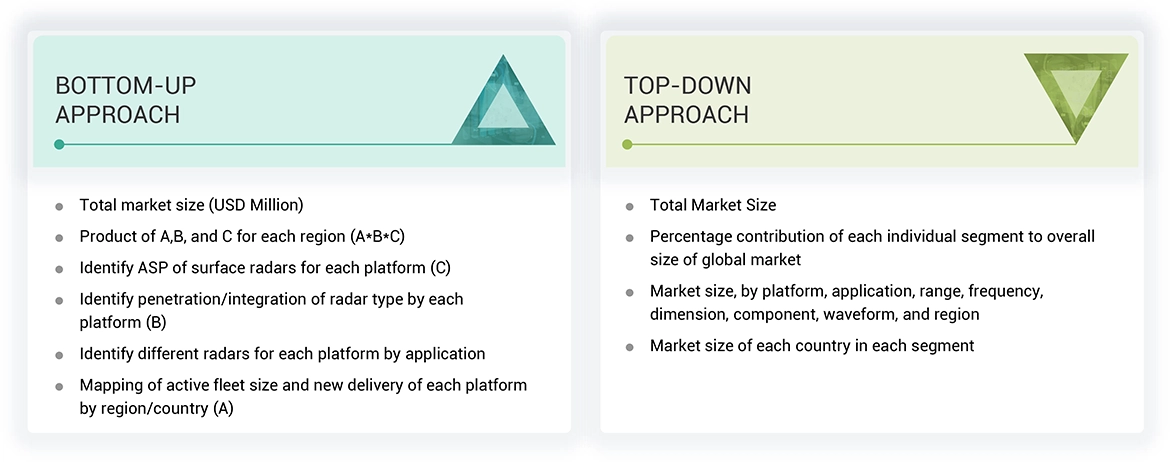Click the teal dot under Bottom-Up heading
This screenshot has width=1170, height=462.
[x=60, y=144]
